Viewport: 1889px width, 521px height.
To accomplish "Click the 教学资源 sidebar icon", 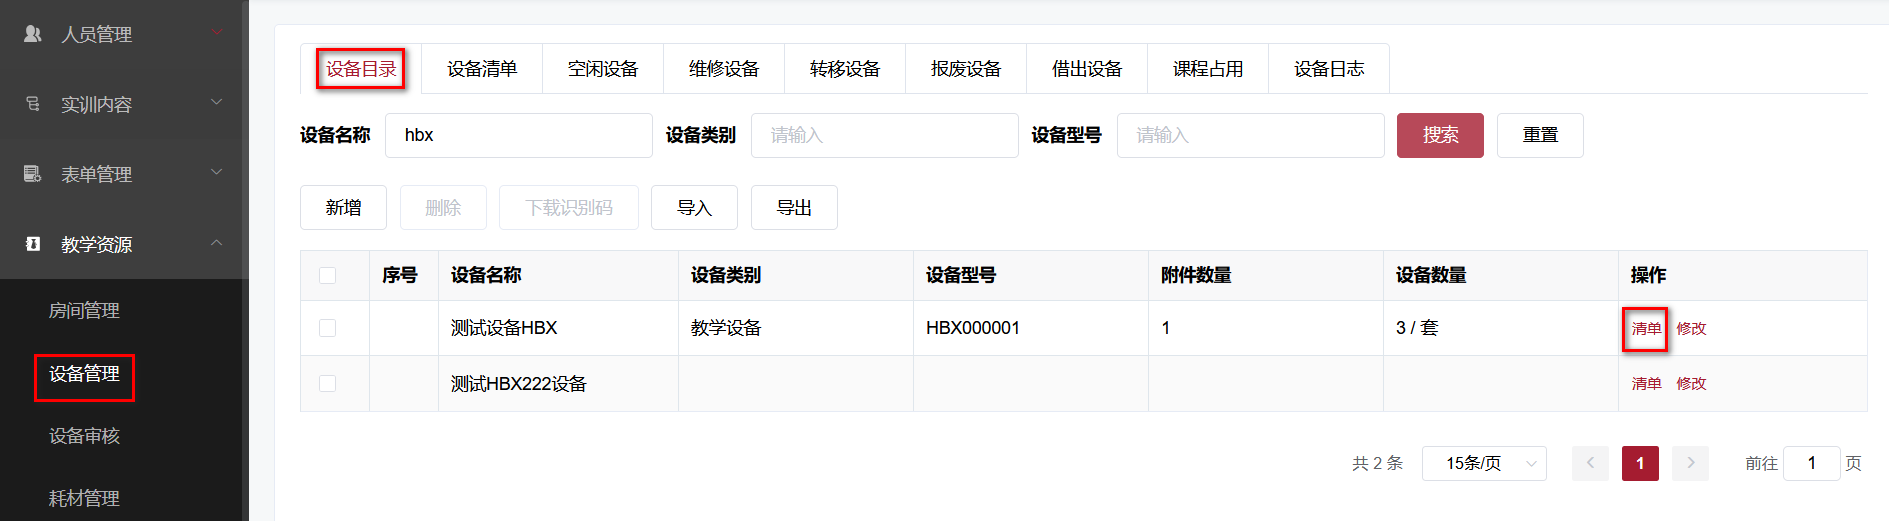I will pyautogui.click(x=32, y=244).
